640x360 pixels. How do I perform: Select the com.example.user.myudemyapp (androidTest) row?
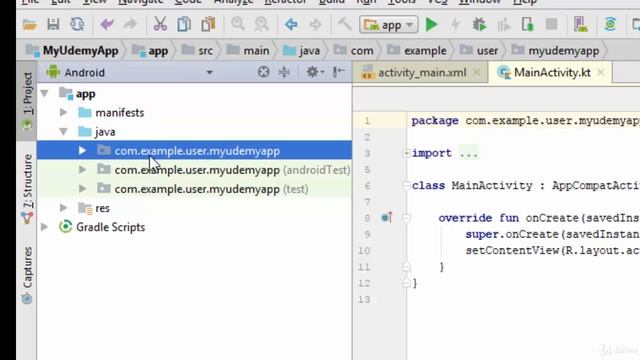point(194,169)
